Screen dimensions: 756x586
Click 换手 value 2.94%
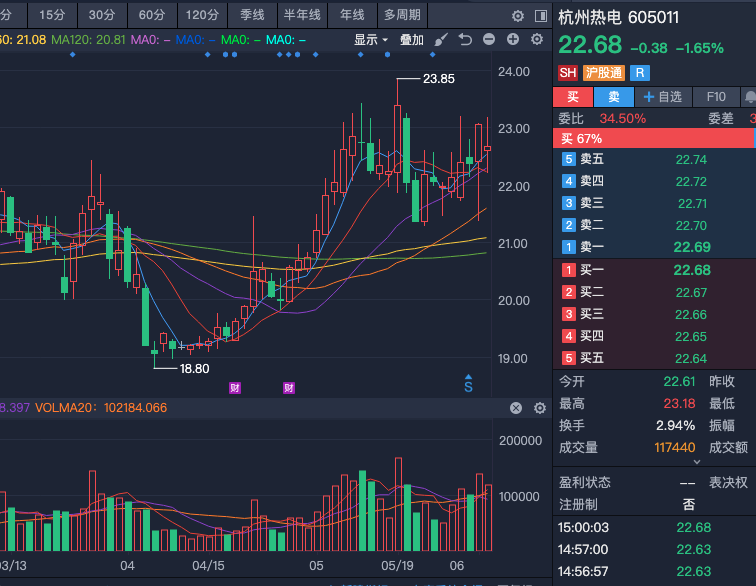(675, 425)
